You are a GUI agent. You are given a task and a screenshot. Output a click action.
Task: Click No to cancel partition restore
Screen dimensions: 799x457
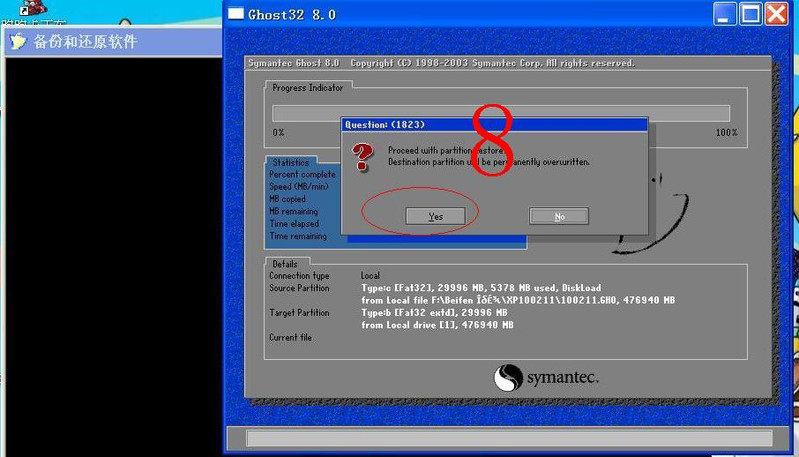click(559, 216)
